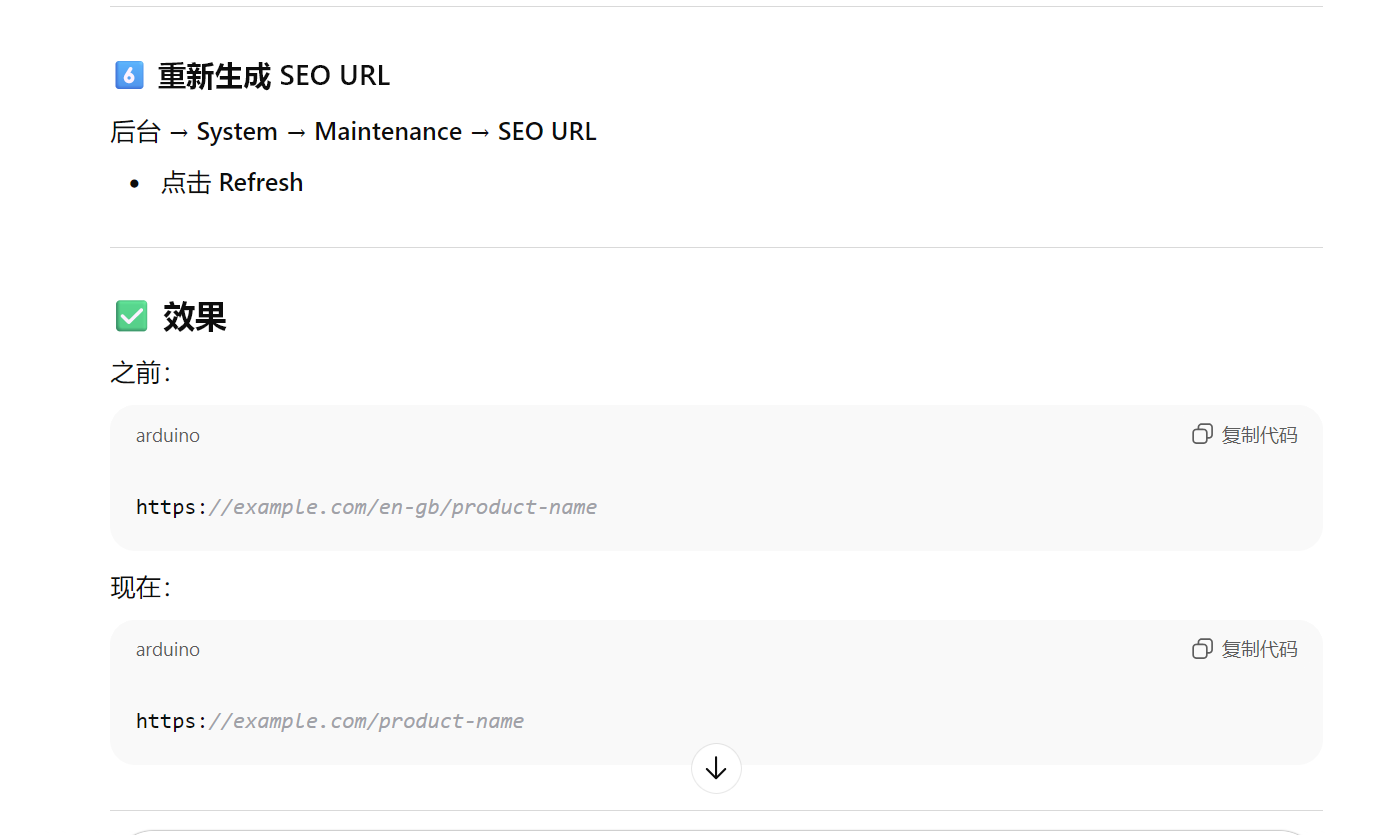Click the message input box at the bottom
This screenshot has height=835, width=1390.
point(716,831)
